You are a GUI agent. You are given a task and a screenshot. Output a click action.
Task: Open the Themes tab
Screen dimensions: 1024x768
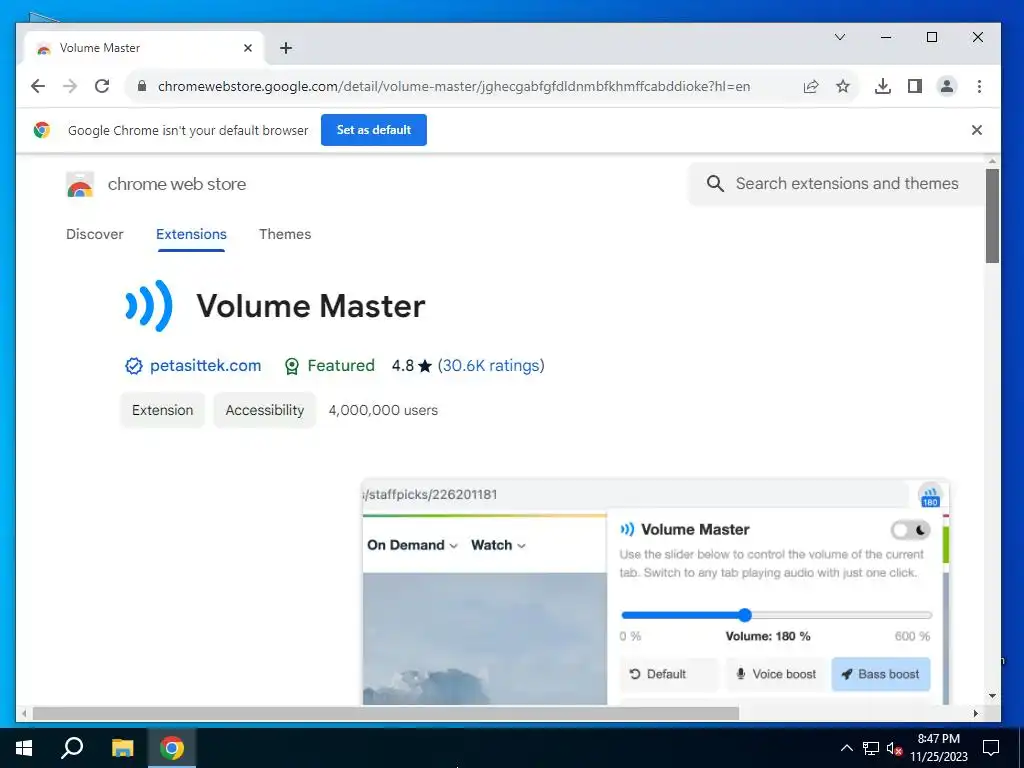285,234
